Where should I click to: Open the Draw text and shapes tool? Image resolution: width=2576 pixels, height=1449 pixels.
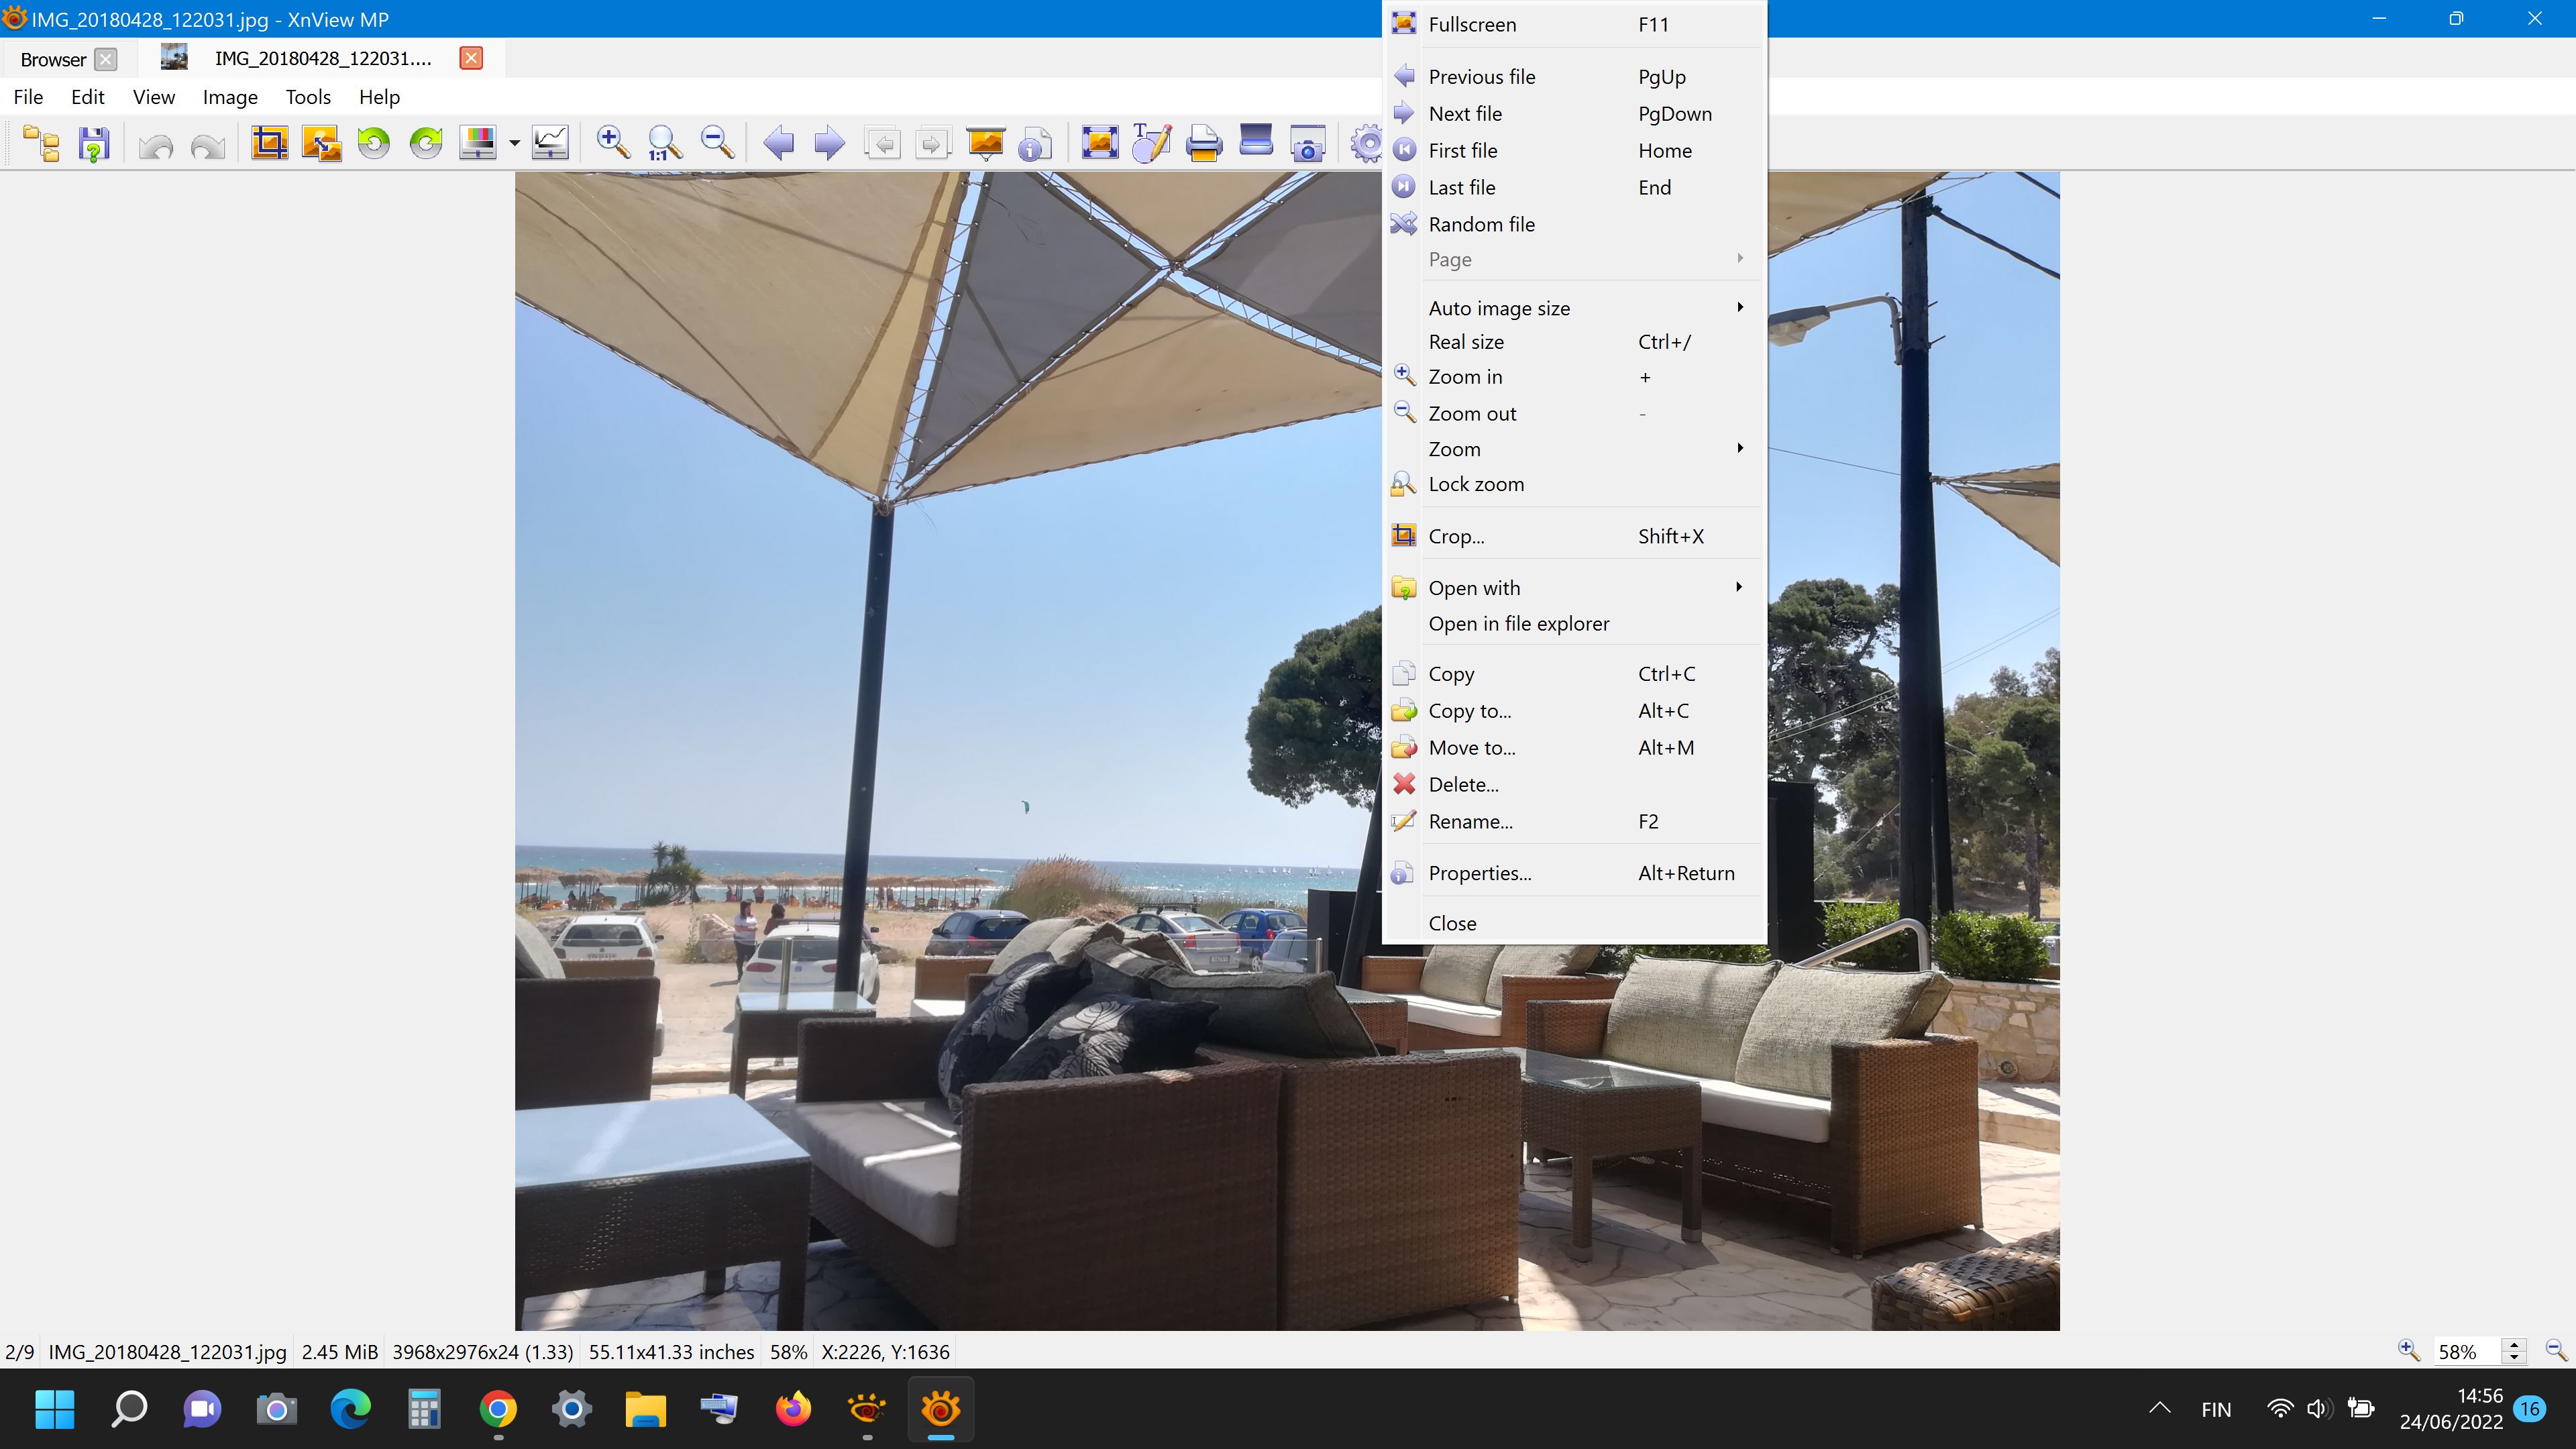[x=1151, y=143]
